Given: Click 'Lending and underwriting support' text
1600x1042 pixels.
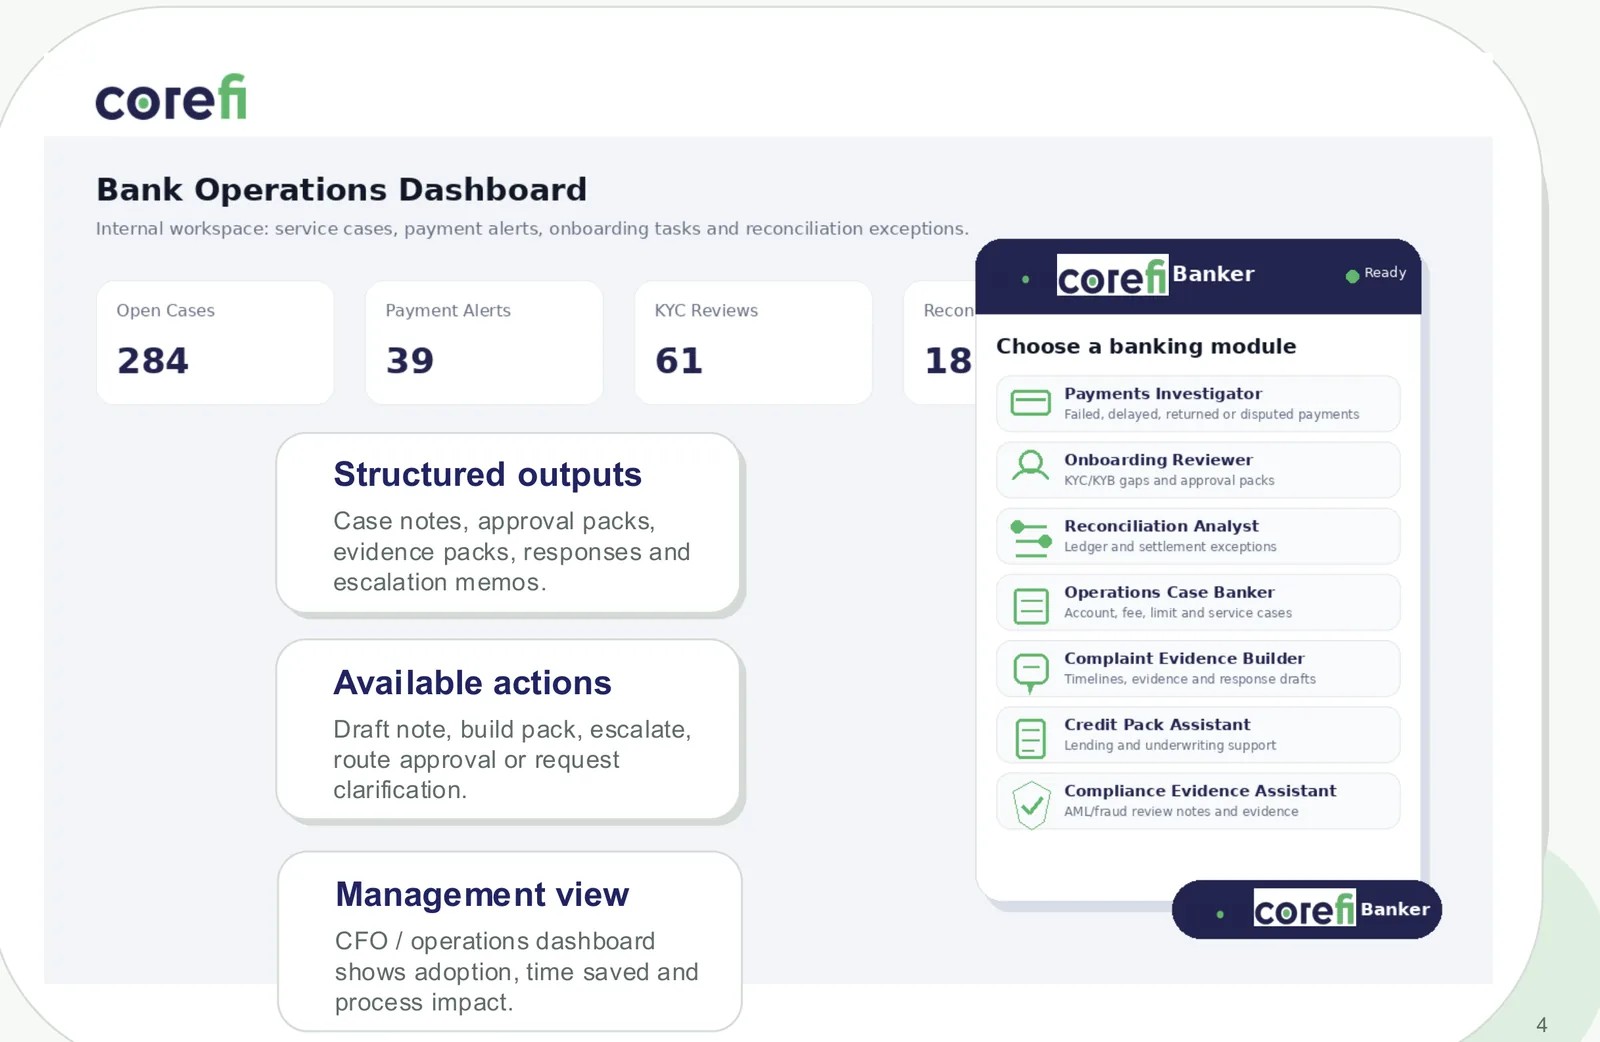Looking at the screenshot, I should pos(1170,745).
